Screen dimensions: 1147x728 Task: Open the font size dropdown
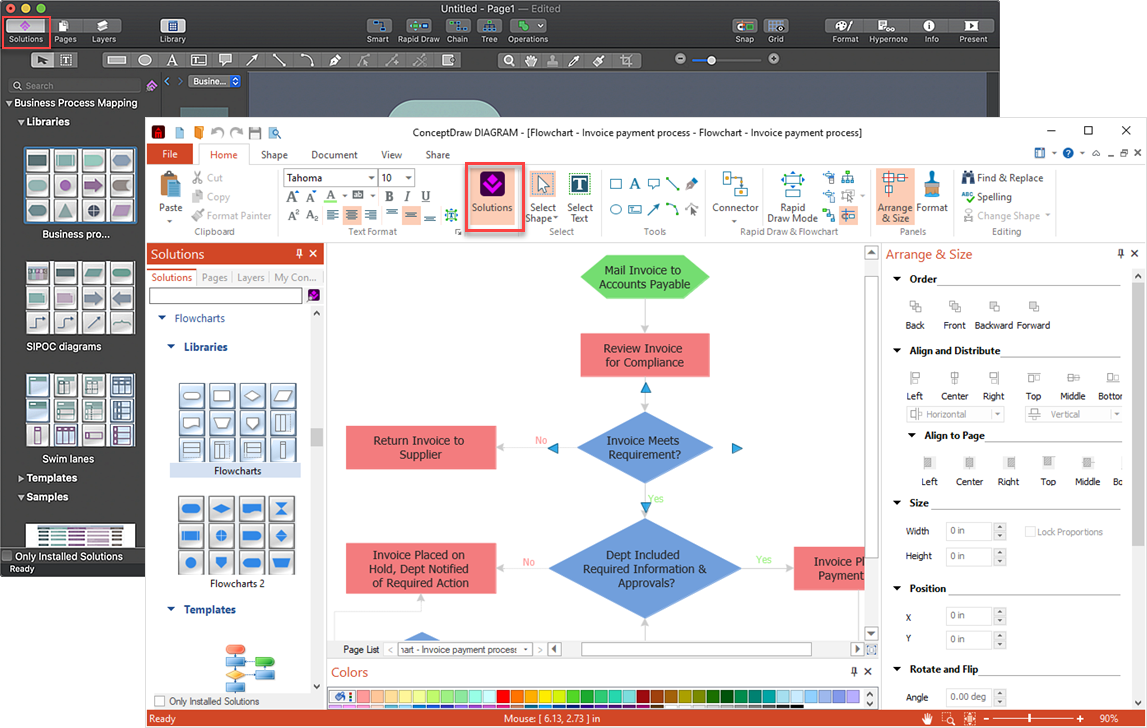click(x=408, y=178)
